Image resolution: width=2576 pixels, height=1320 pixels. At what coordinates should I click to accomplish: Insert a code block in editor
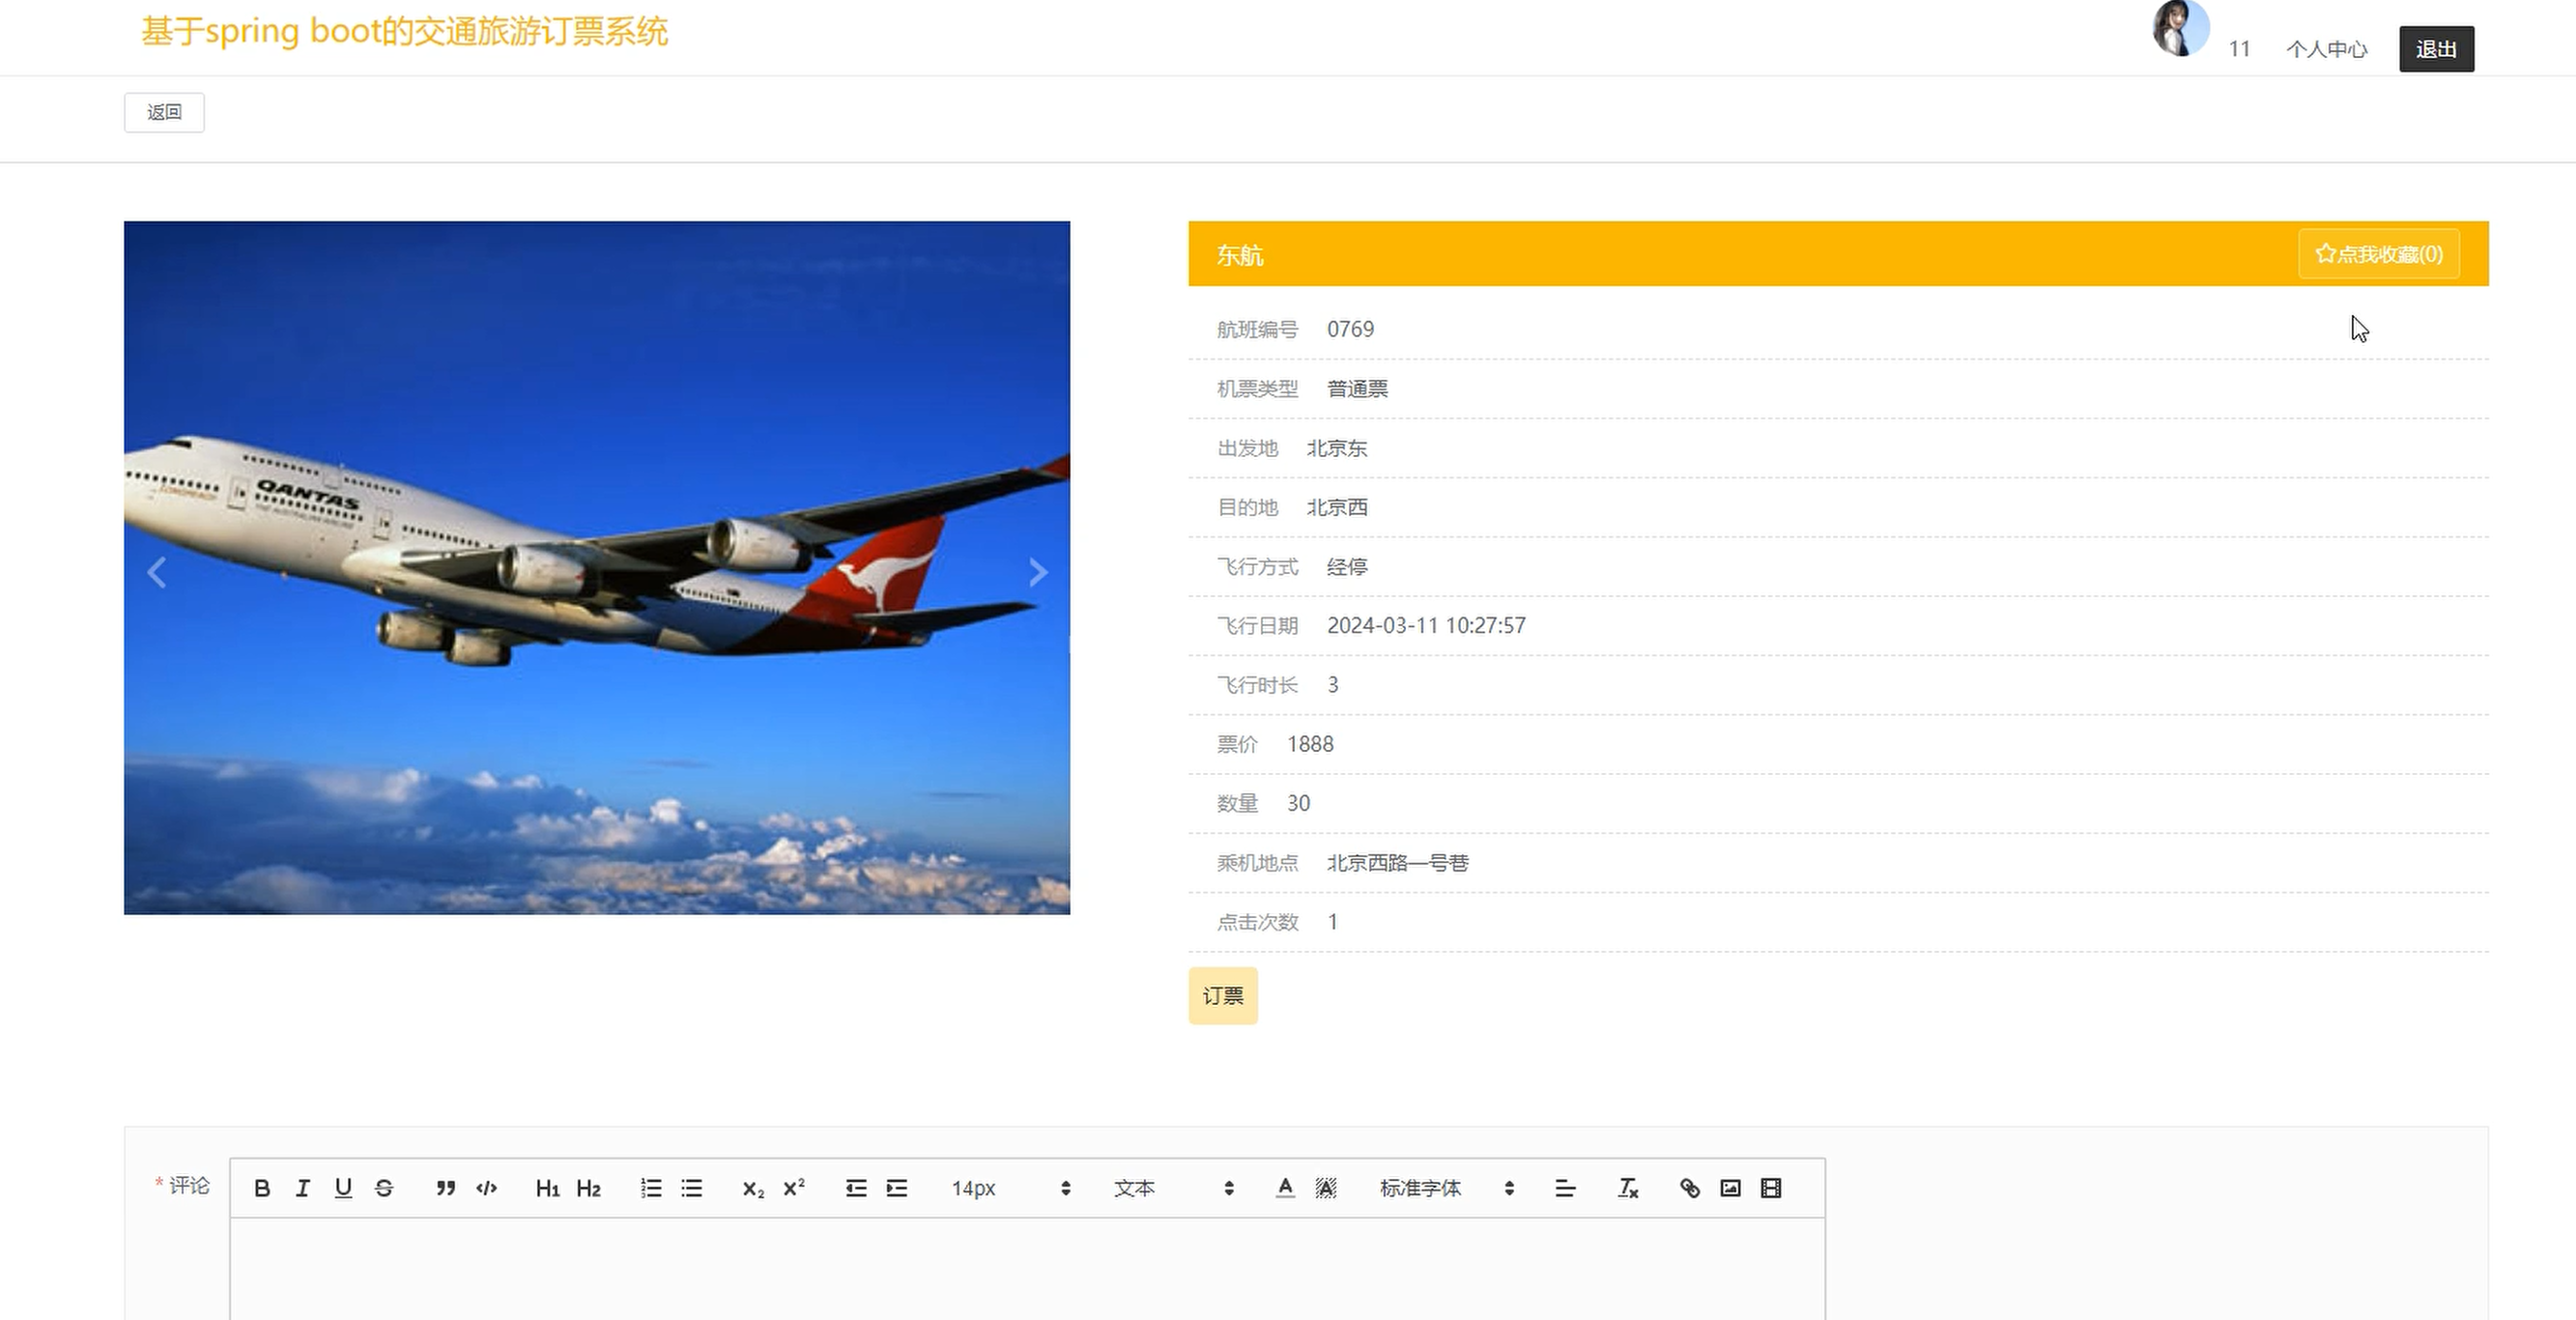pyautogui.click(x=487, y=1188)
